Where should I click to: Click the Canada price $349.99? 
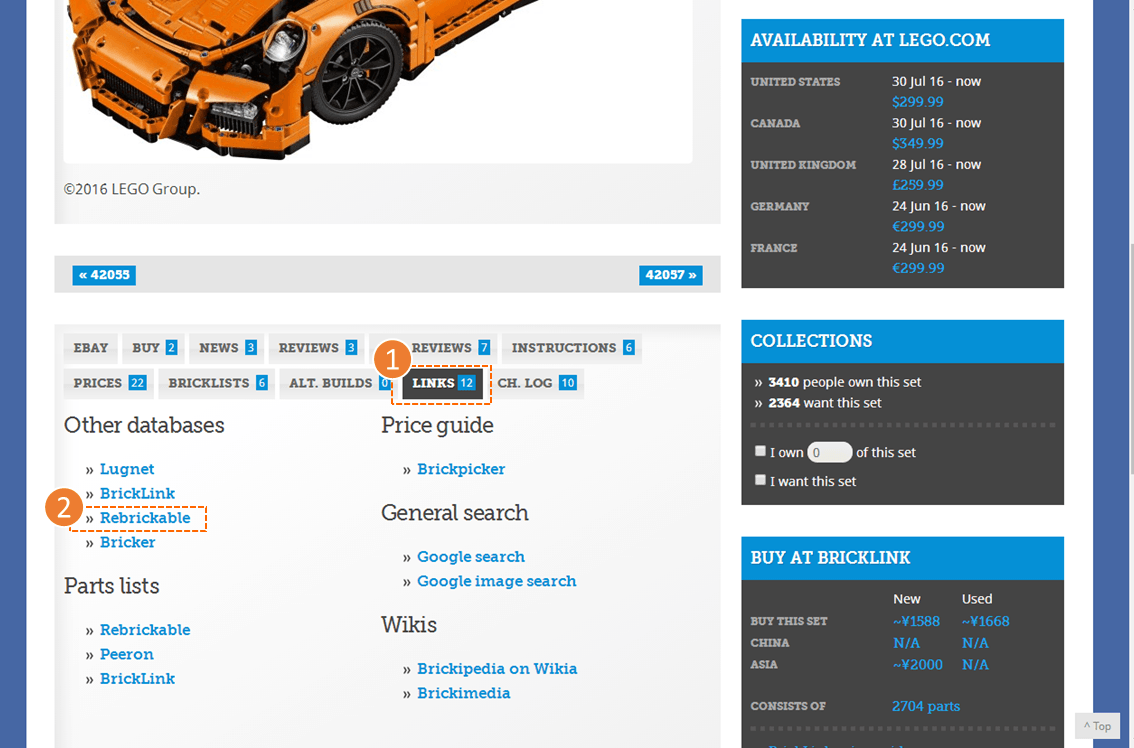click(x=917, y=143)
